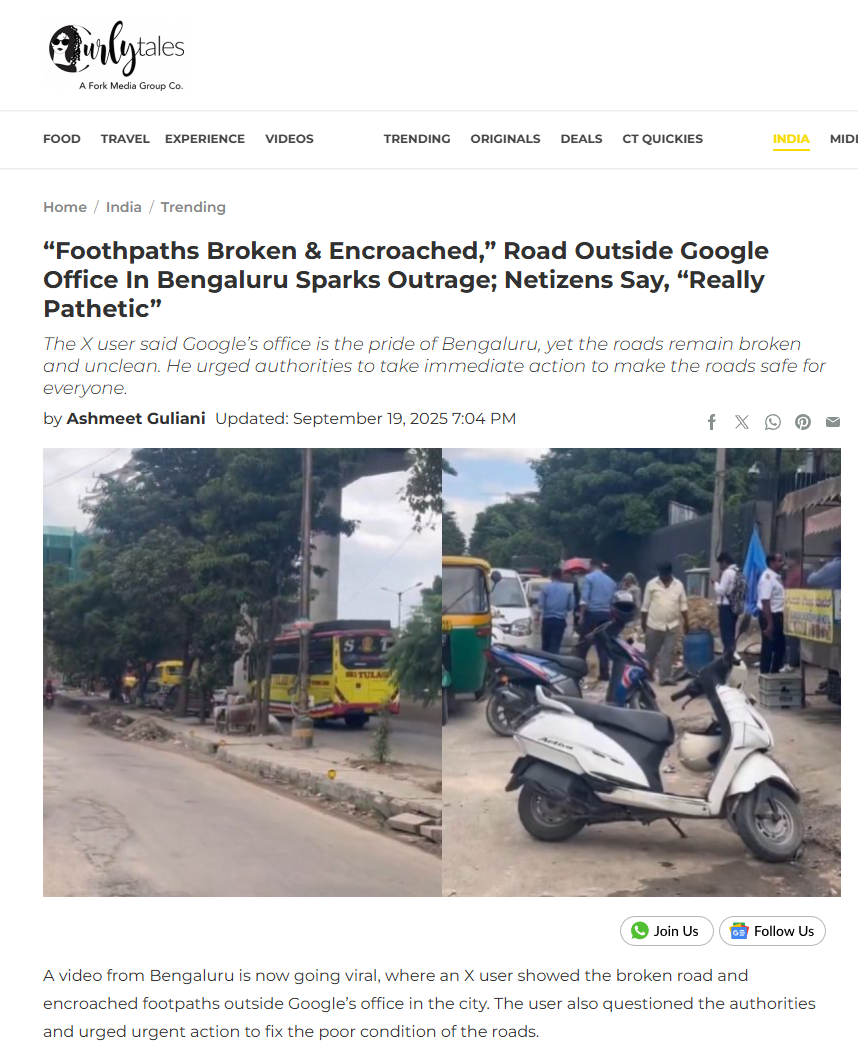Open the TRAVEL section
Image resolution: width=858 pixels, height=1054 pixels.
coord(125,139)
